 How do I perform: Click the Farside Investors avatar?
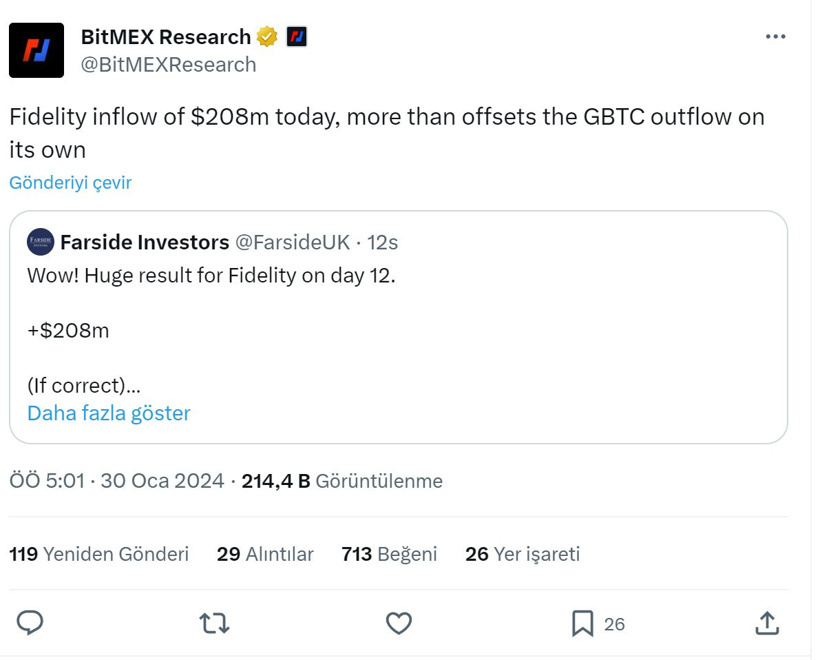tap(40, 242)
